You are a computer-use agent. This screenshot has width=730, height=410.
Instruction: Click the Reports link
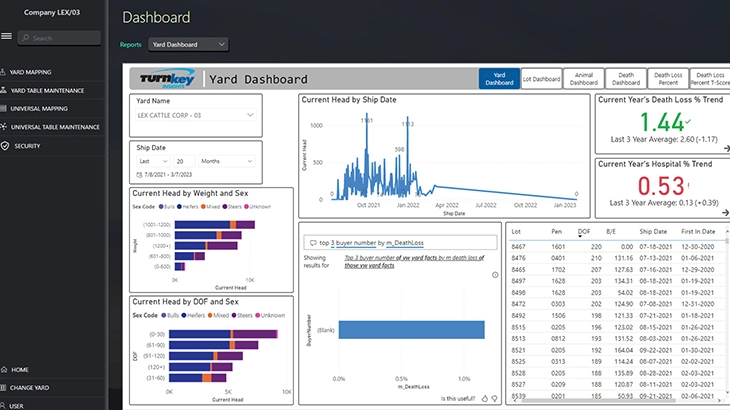[130, 45]
